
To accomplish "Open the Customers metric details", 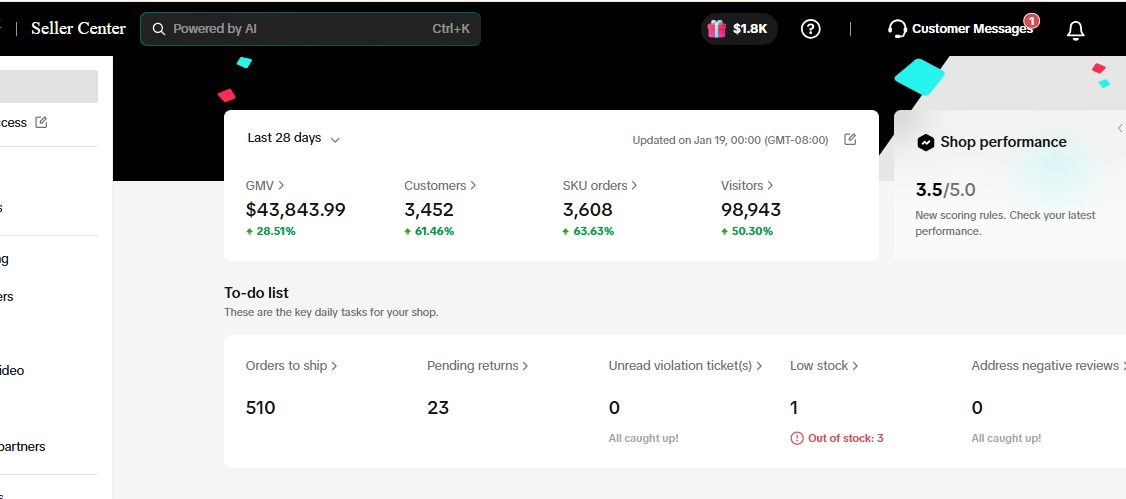I will 439,185.
